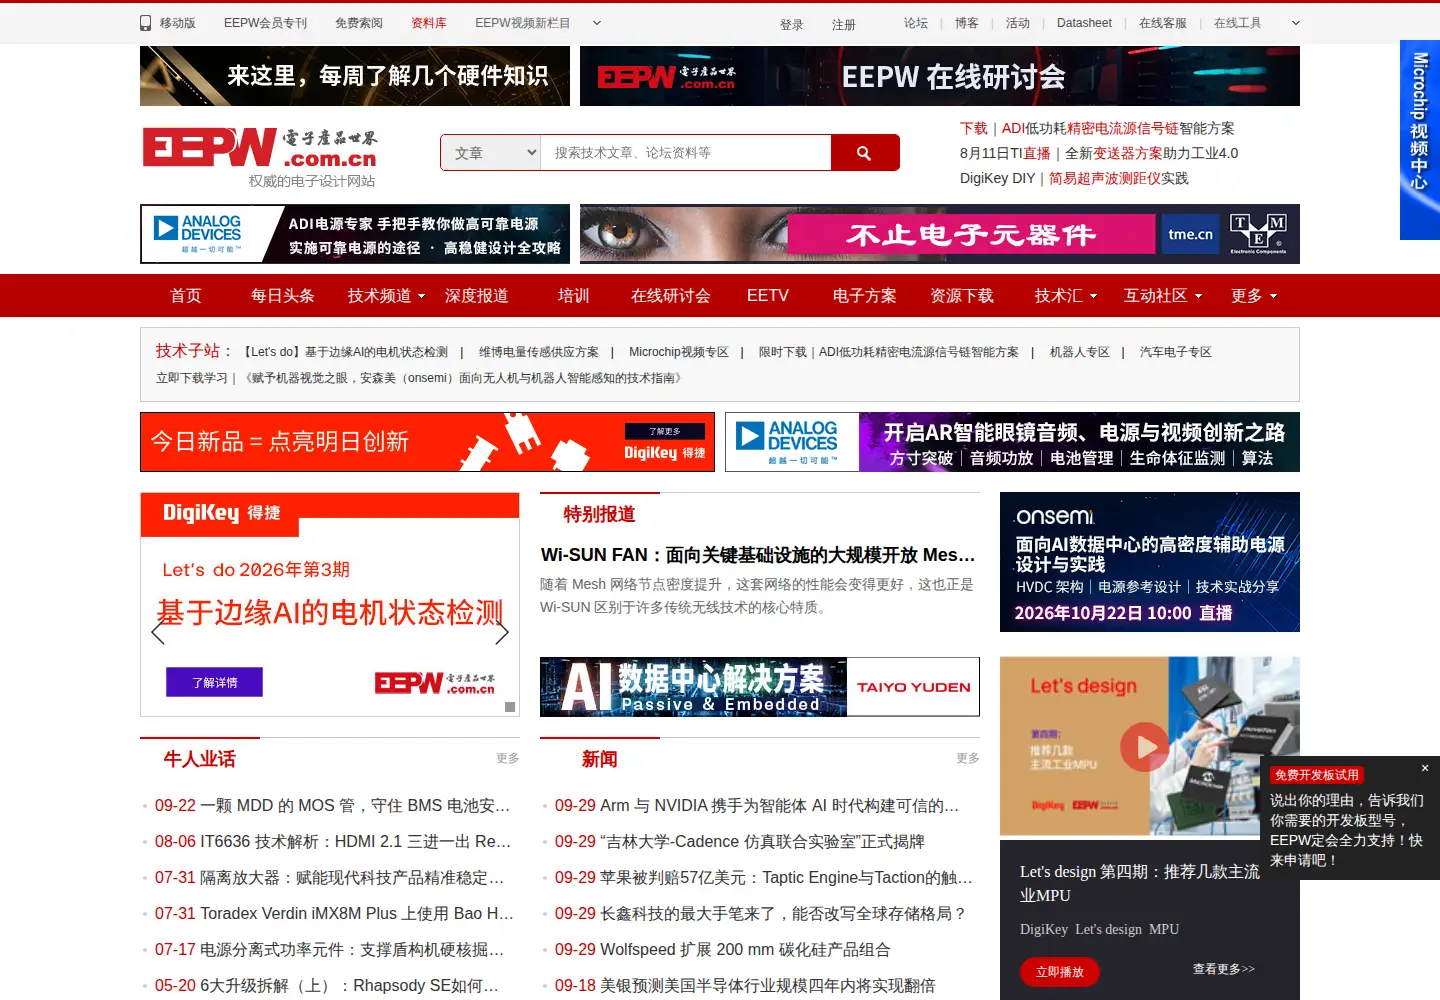
Task: Open the tme.cn electronic components banner
Action: click(x=940, y=235)
